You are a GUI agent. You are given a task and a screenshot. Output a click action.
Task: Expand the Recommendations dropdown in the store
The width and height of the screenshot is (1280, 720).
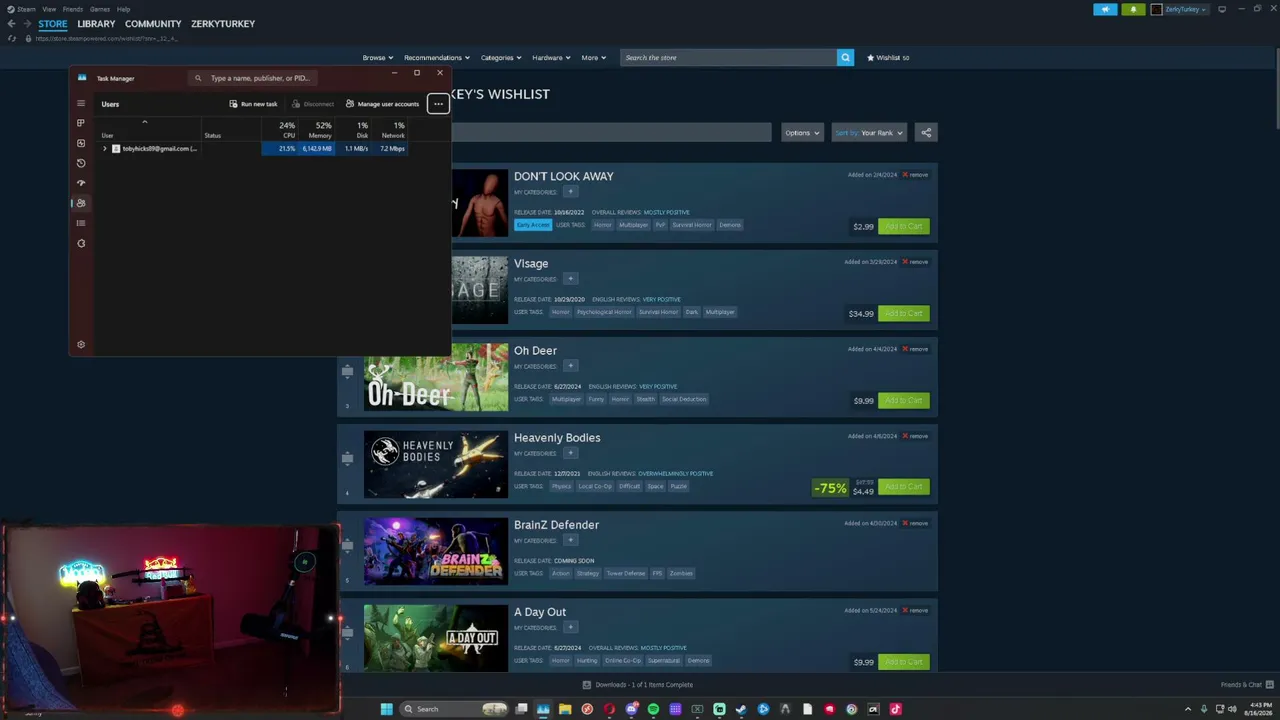click(x=437, y=58)
